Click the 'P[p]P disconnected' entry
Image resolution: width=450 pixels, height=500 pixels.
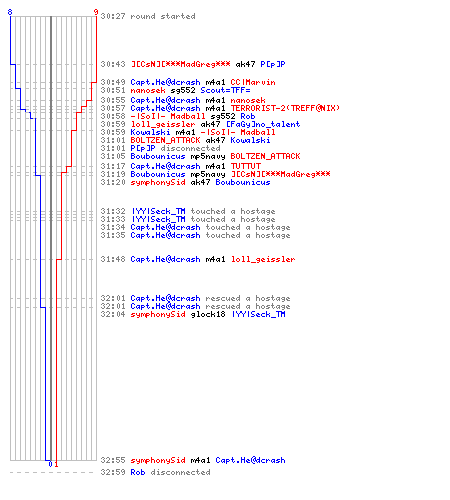(175, 148)
